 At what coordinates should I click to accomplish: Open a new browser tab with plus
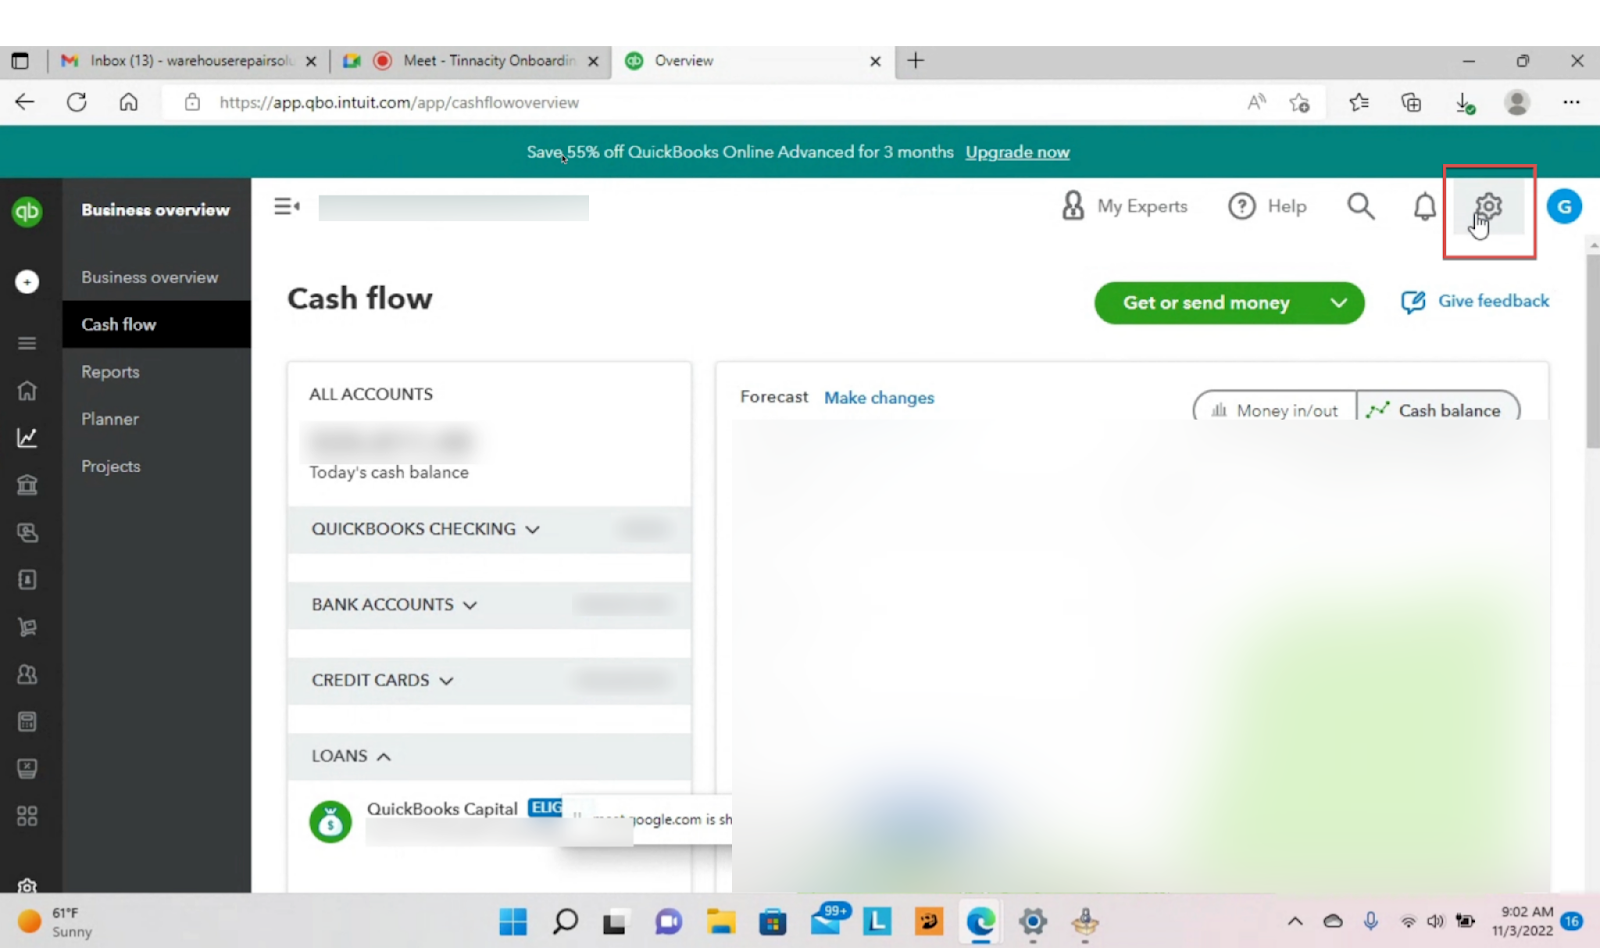tap(915, 61)
